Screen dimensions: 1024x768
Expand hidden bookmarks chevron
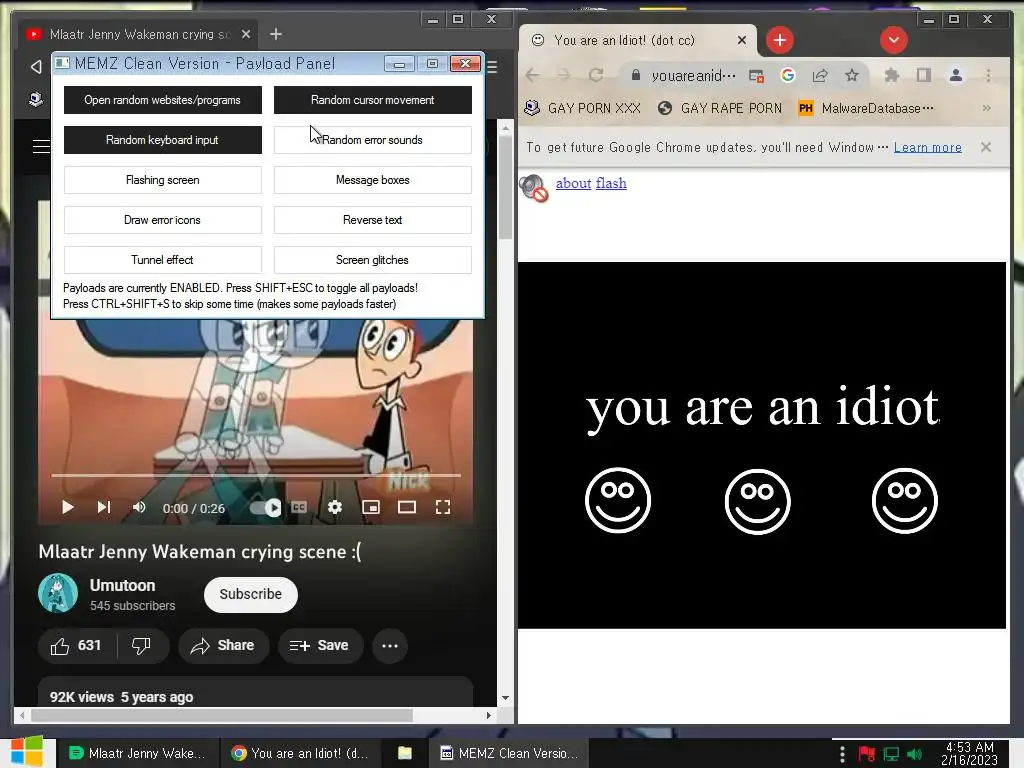click(x=987, y=108)
